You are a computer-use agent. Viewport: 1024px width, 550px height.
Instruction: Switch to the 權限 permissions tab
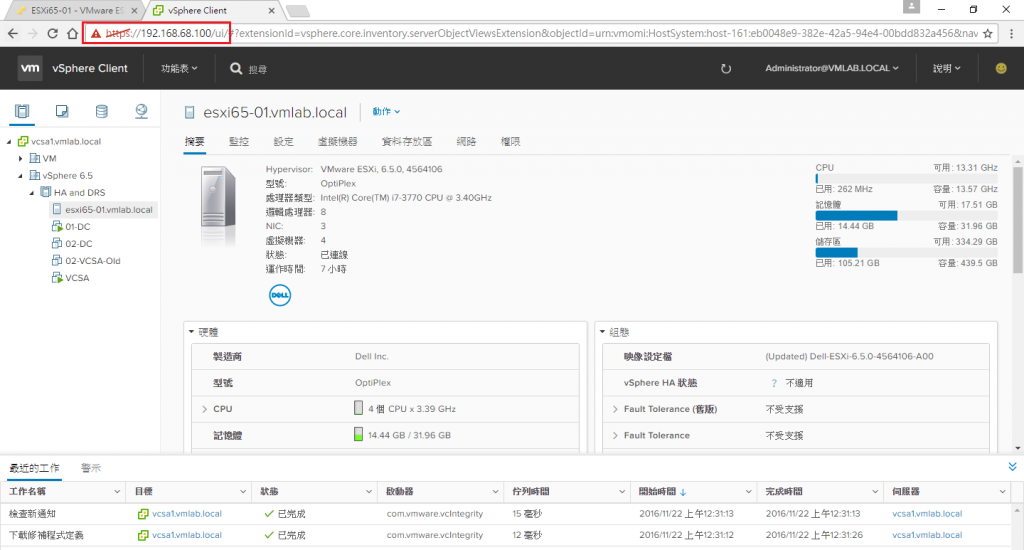tap(511, 142)
